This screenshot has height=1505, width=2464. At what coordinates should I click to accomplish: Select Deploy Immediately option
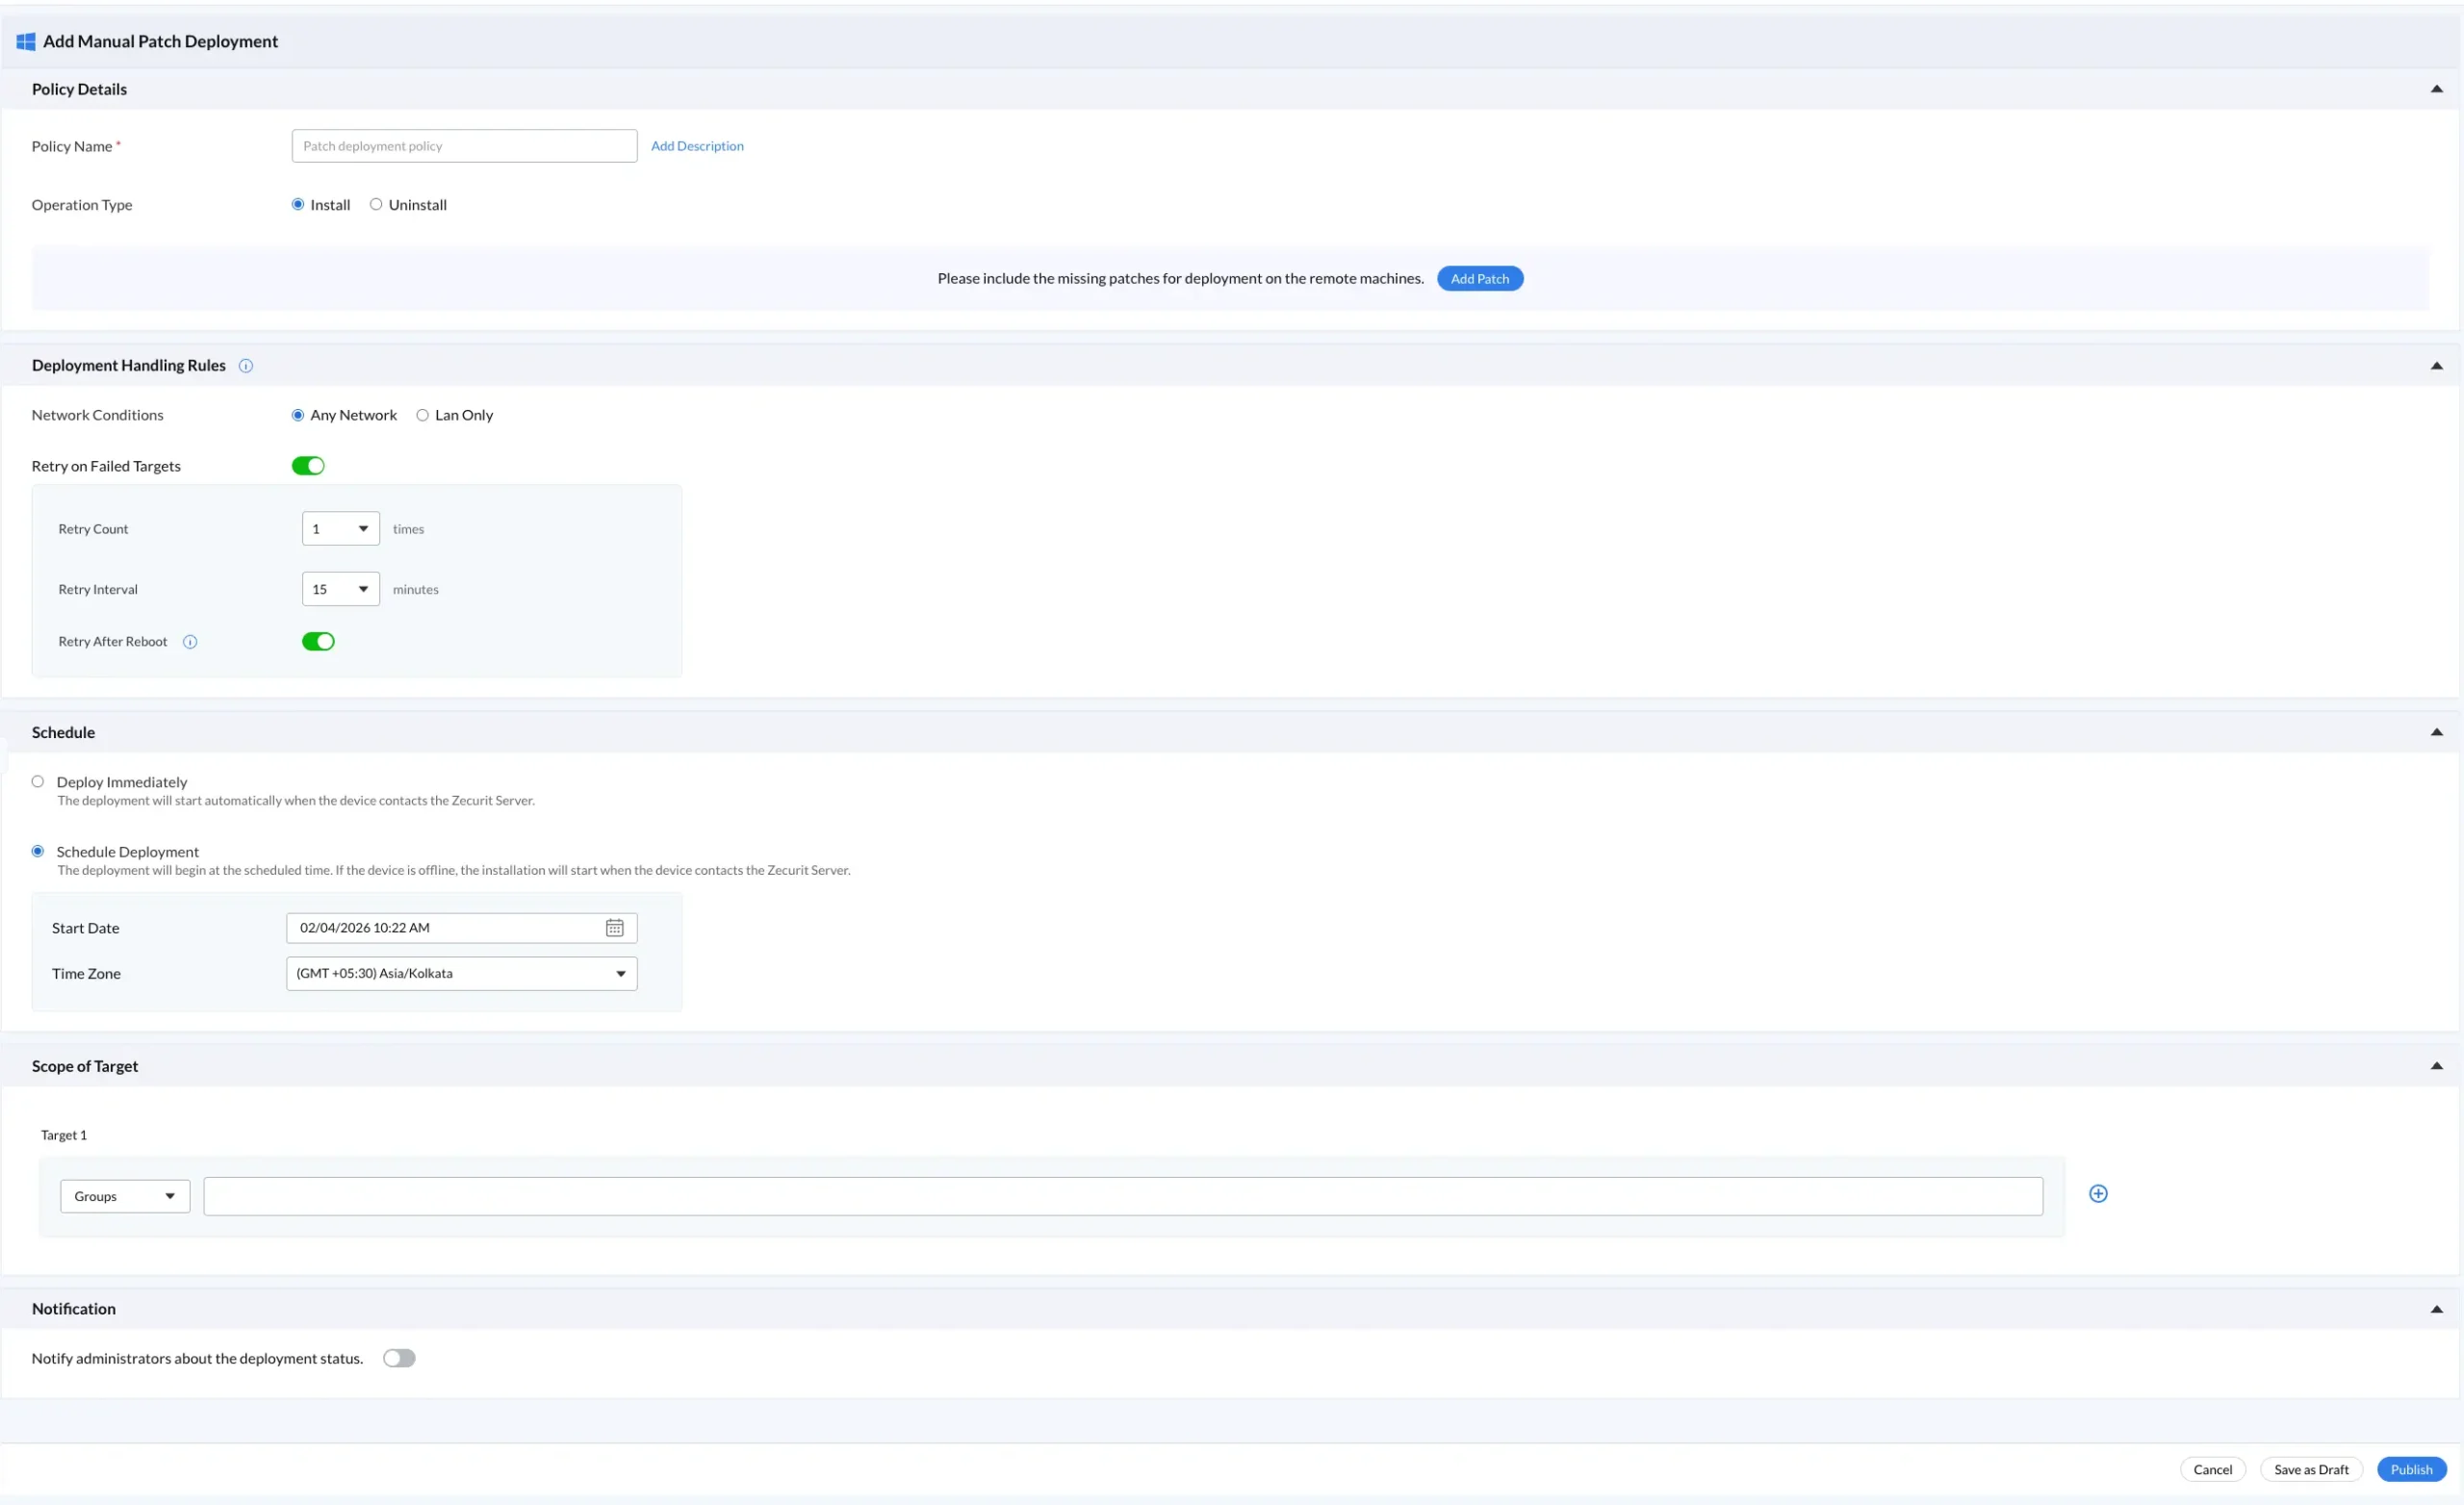click(x=38, y=782)
